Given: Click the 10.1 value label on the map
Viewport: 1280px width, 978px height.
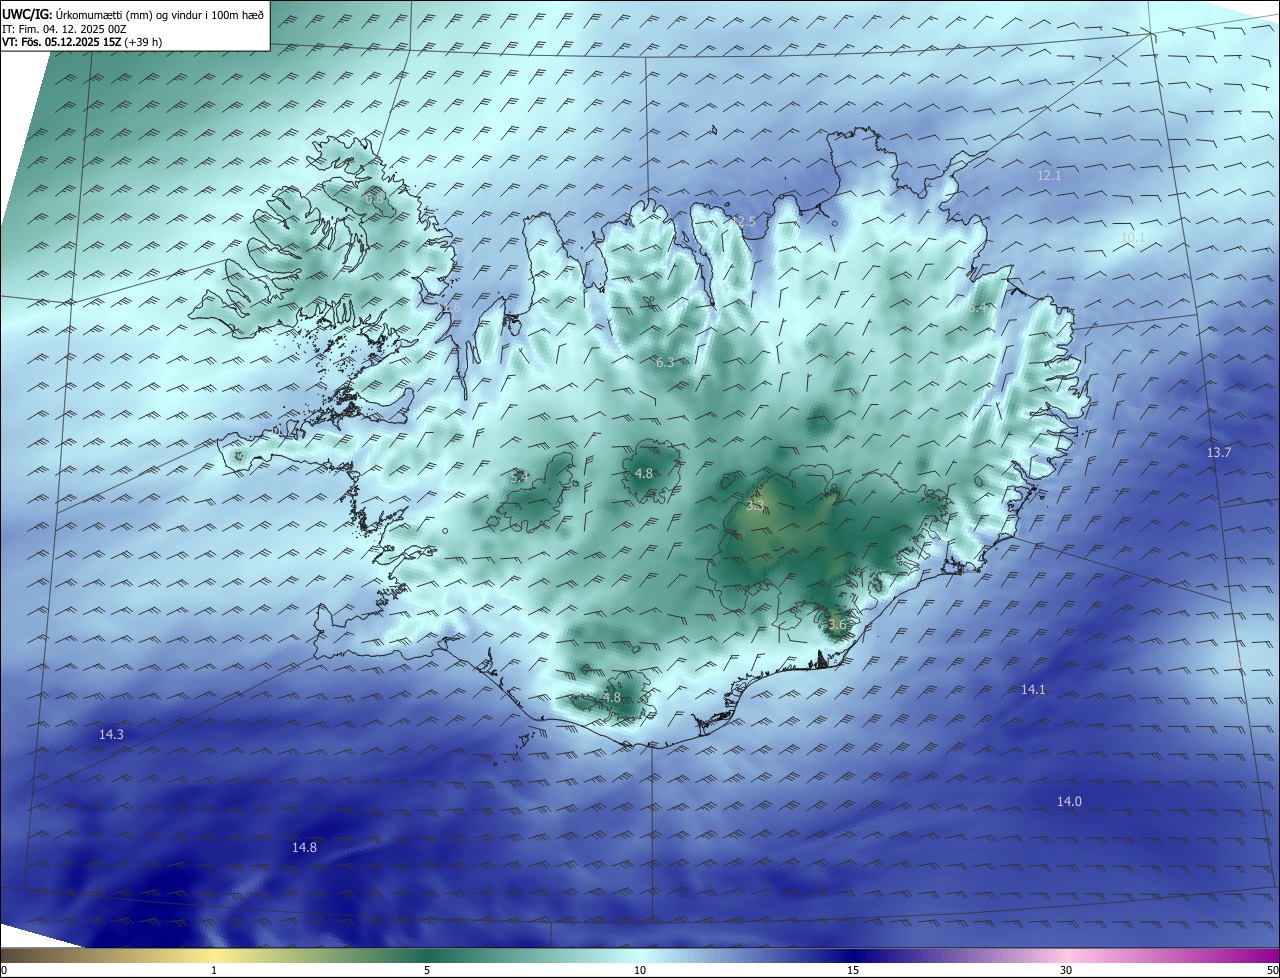Looking at the screenshot, I should tap(1133, 237).
